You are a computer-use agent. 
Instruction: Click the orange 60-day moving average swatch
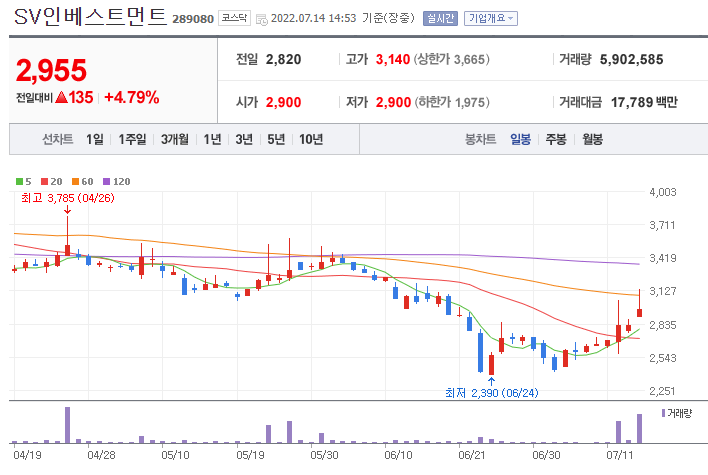tap(75, 182)
